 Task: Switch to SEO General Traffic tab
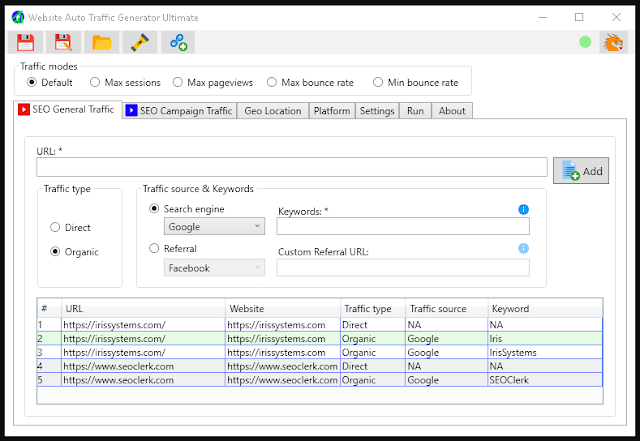tap(68, 109)
